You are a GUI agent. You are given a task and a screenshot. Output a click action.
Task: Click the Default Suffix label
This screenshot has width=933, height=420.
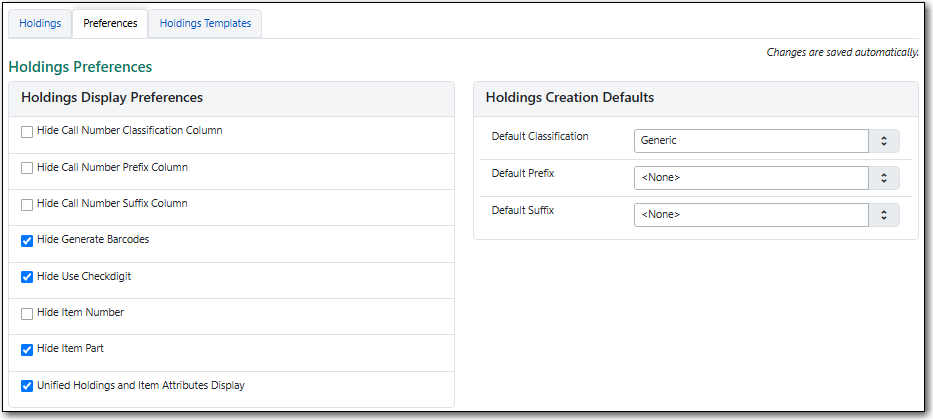point(522,210)
